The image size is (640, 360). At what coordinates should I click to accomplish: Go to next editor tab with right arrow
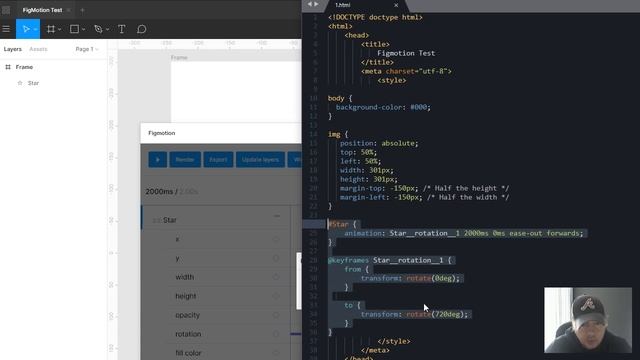pos(316,4)
